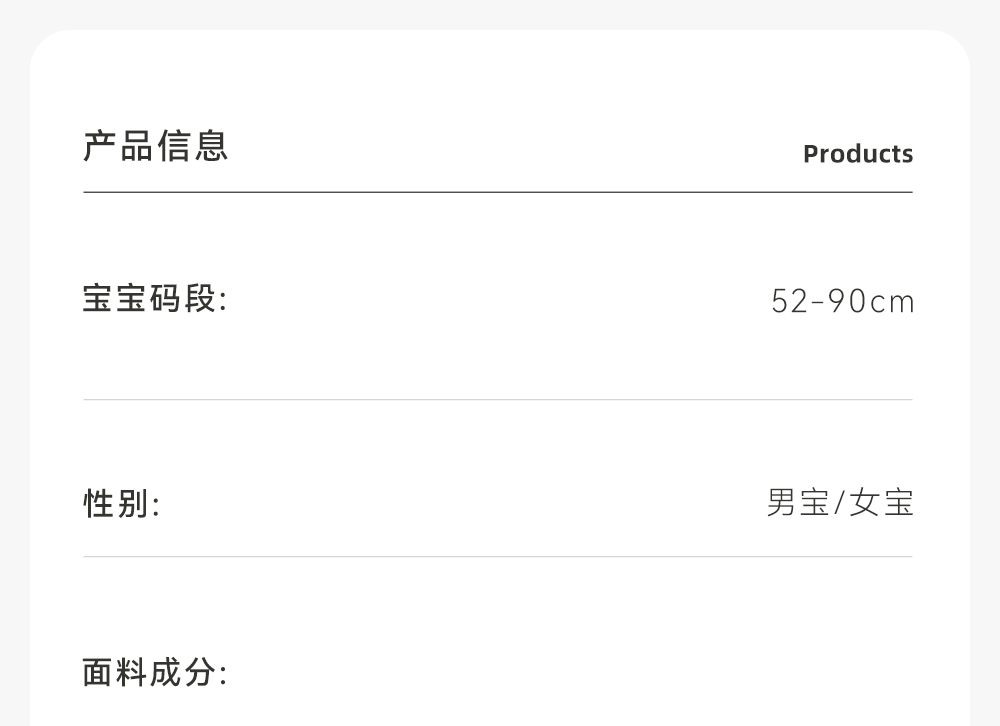The height and width of the screenshot is (726, 1000).
Task: Click the 52-90cm size value
Action: [842, 301]
